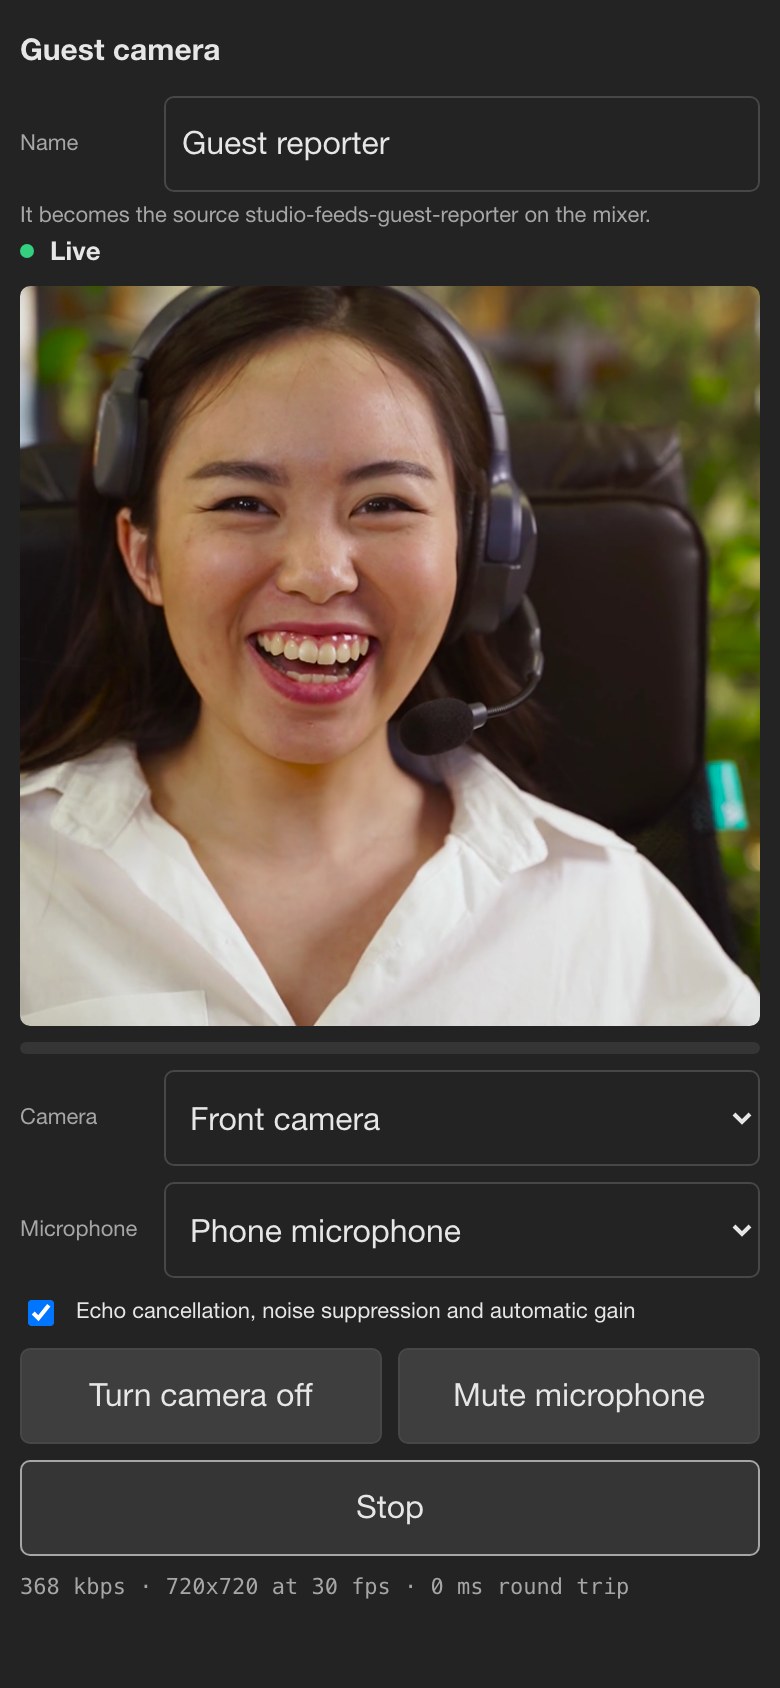The height and width of the screenshot is (1688, 780).
Task: Click the Name input field "Guest reporter"
Action: tap(461, 144)
